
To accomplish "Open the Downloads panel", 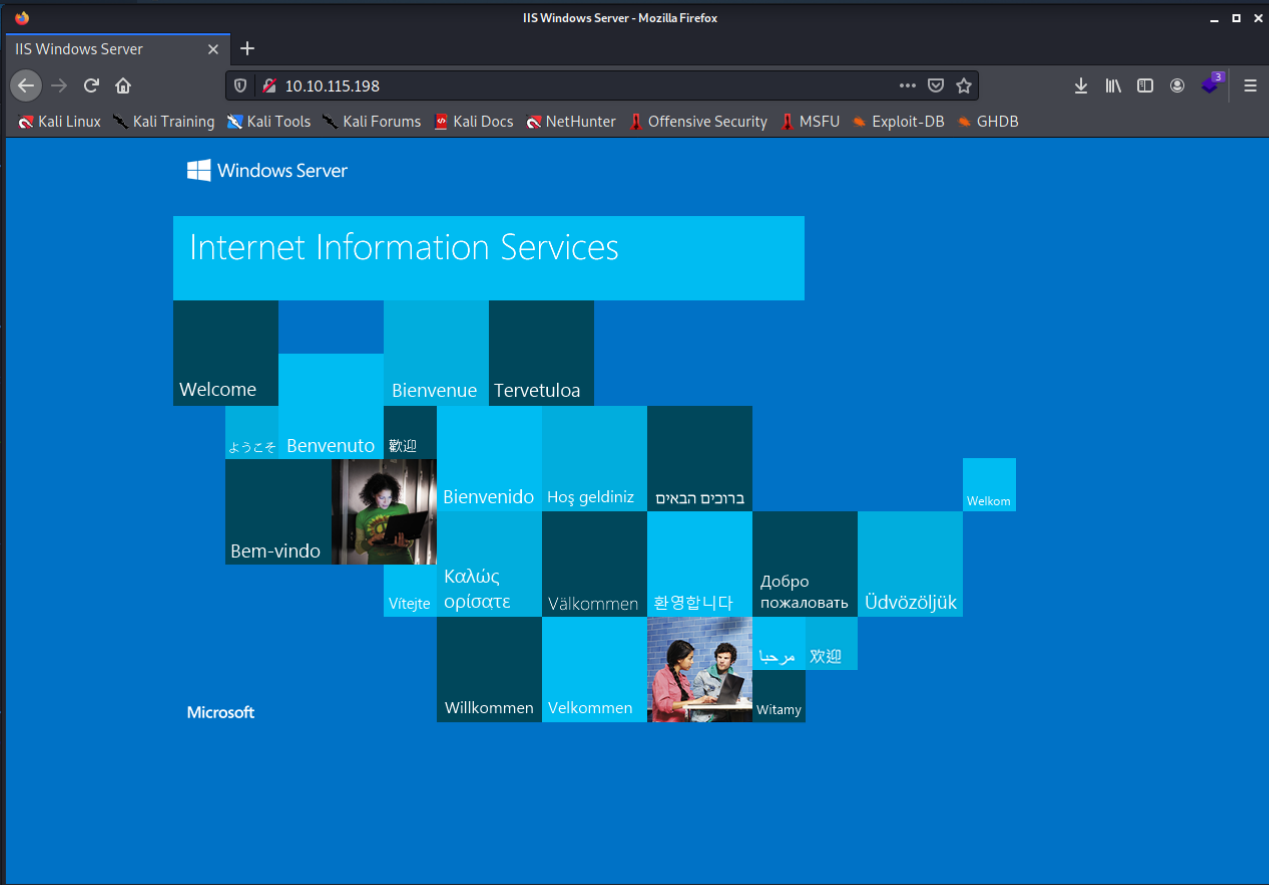I will tap(1081, 86).
